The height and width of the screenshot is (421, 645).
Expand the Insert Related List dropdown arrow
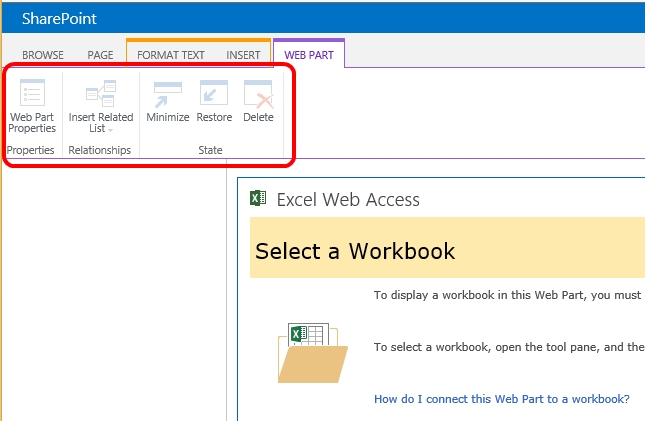pos(110,130)
